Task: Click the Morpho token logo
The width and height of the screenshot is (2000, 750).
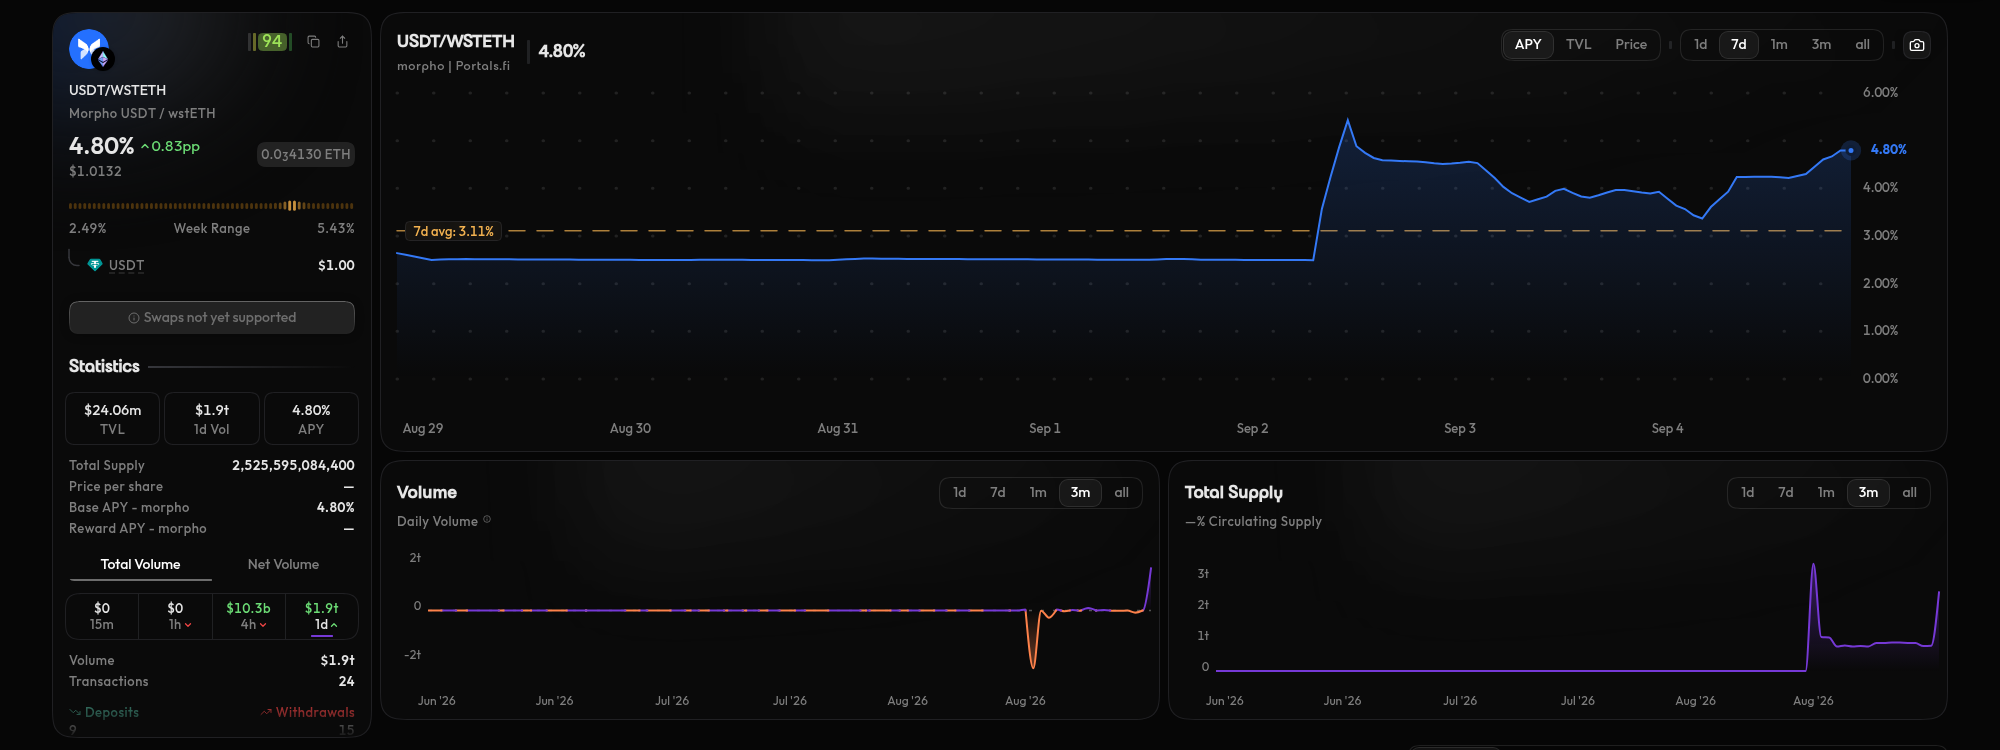Action: pos(89,48)
